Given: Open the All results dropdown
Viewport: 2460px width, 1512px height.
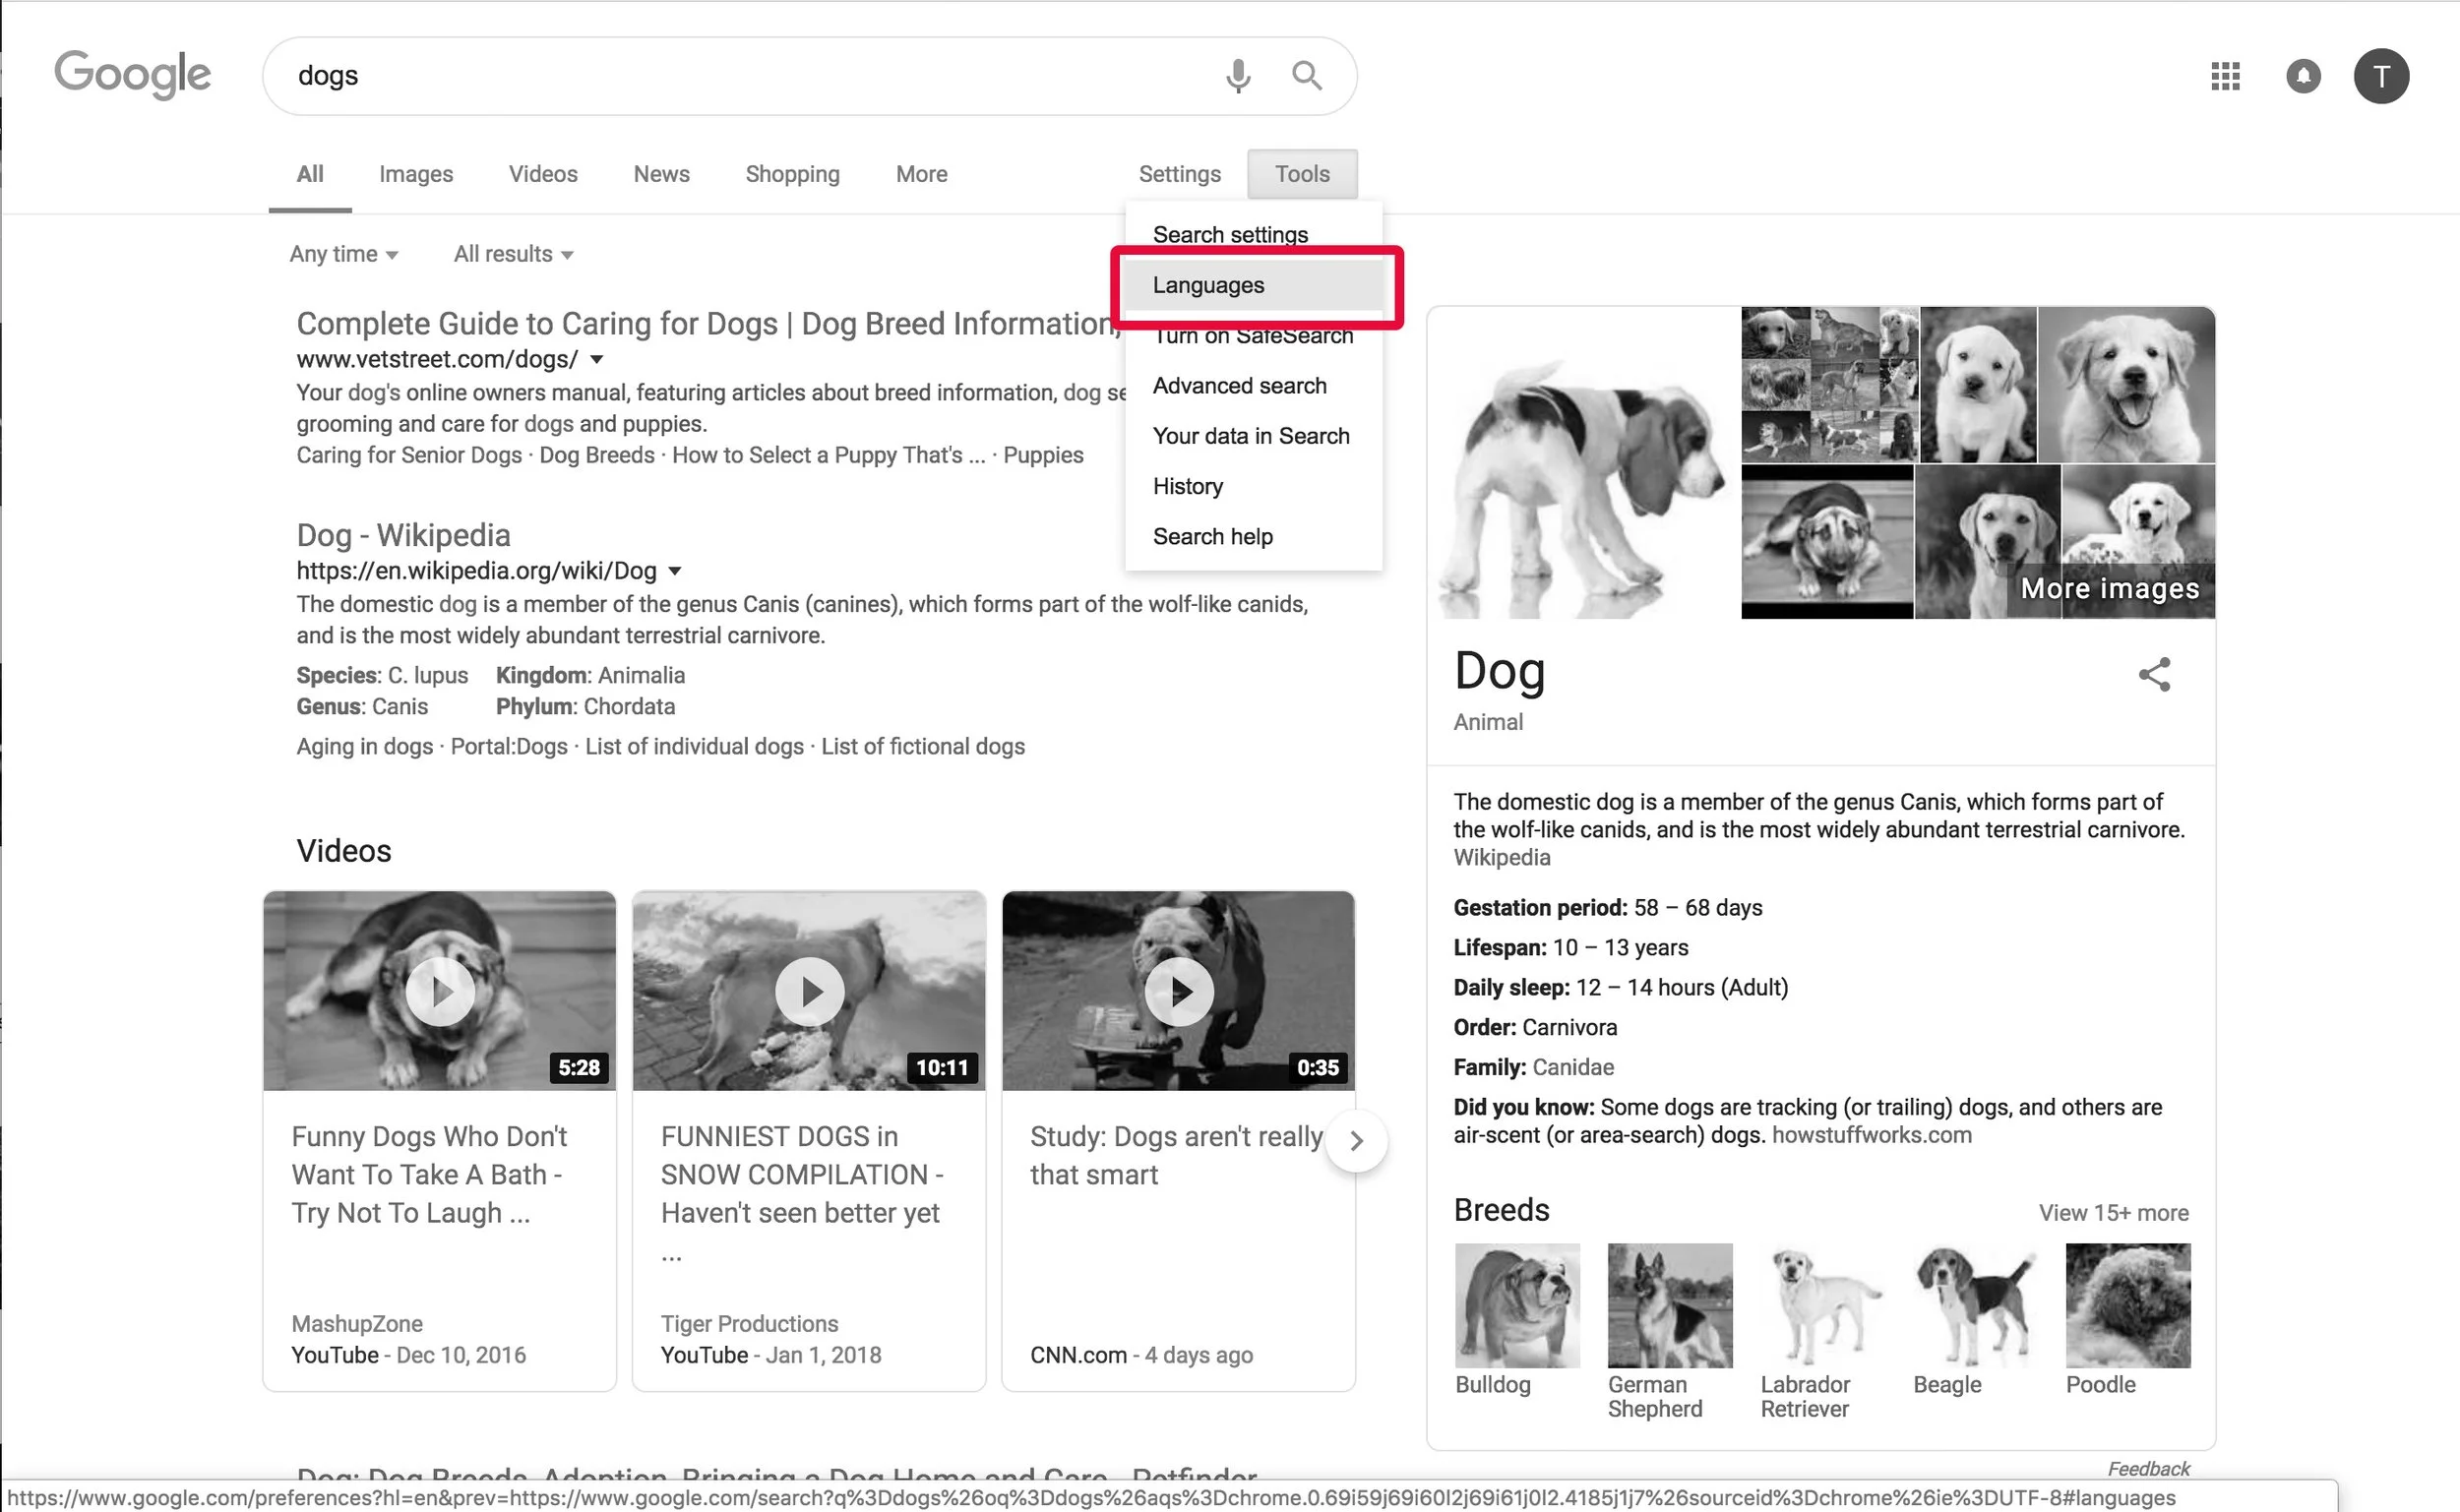Looking at the screenshot, I should [x=512, y=254].
